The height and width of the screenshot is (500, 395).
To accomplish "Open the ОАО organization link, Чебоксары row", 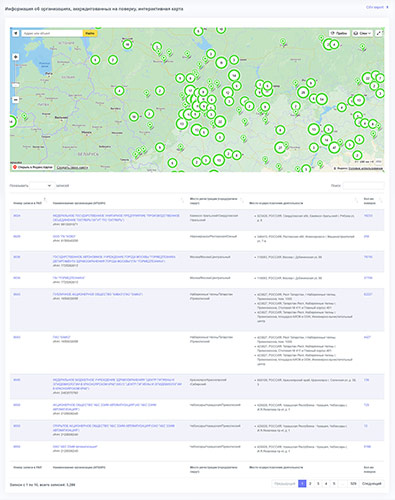I will [113, 428].
